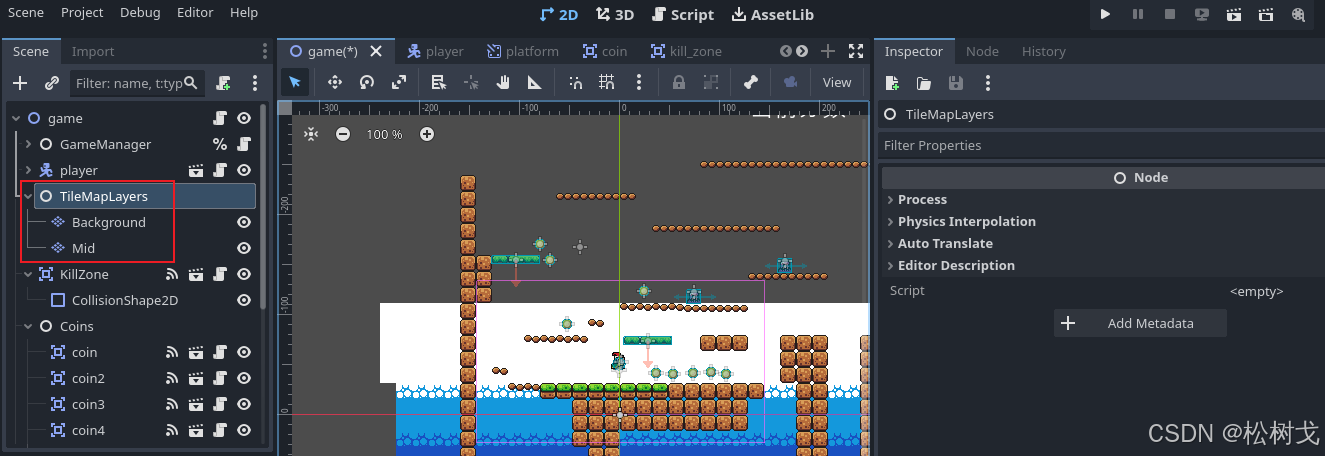Select the Select Mode arrow tool
This screenshot has height=456, width=1325.
point(295,82)
